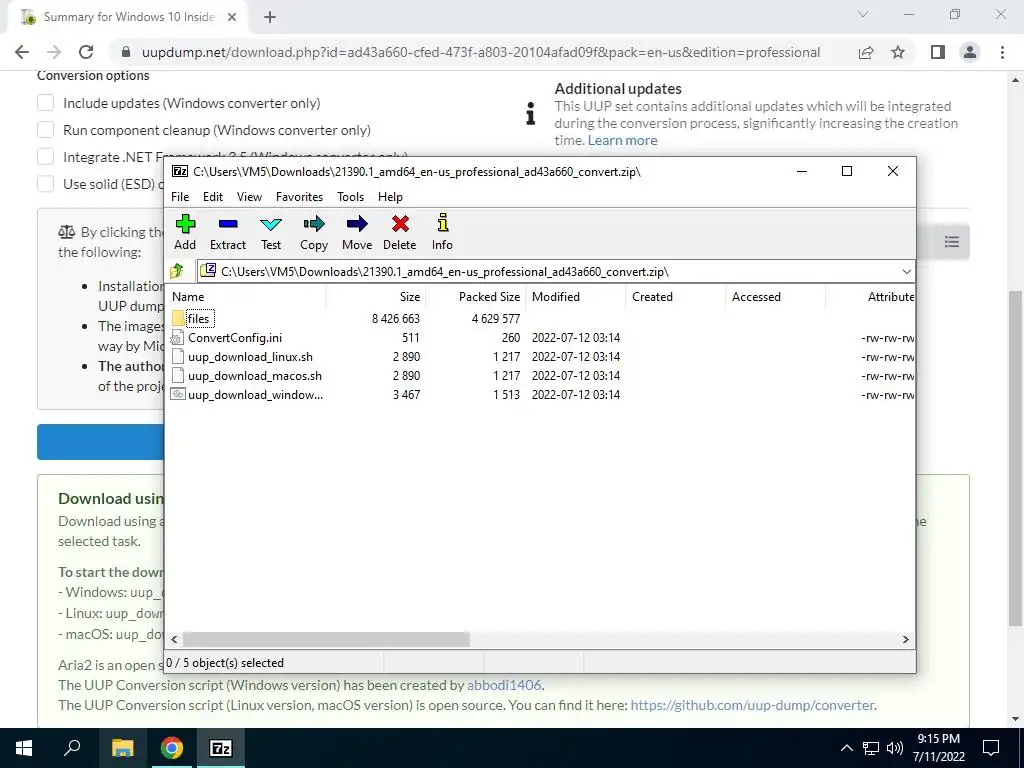The width and height of the screenshot is (1024, 768).
Task: Click the red Delete toolbar icon
Action: click(400, 225)
